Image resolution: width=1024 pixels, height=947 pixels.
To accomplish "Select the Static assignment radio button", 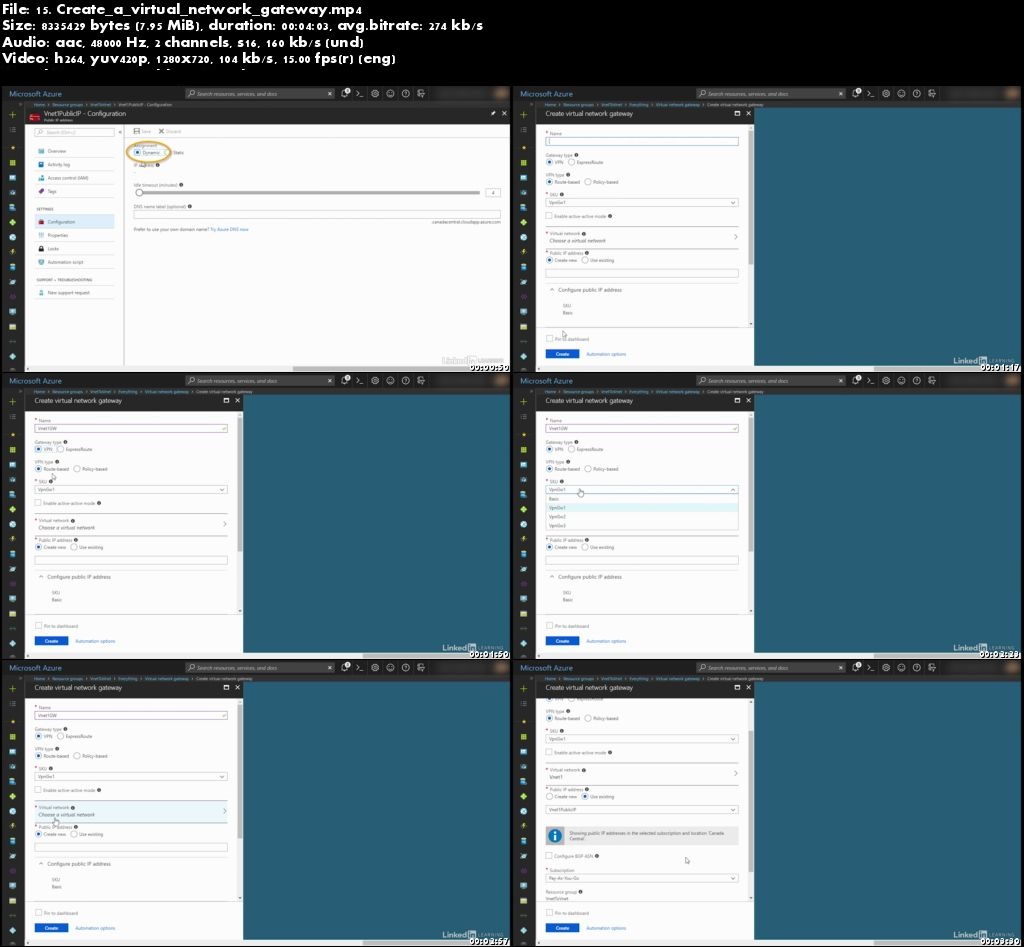I will tap(168, 152).
